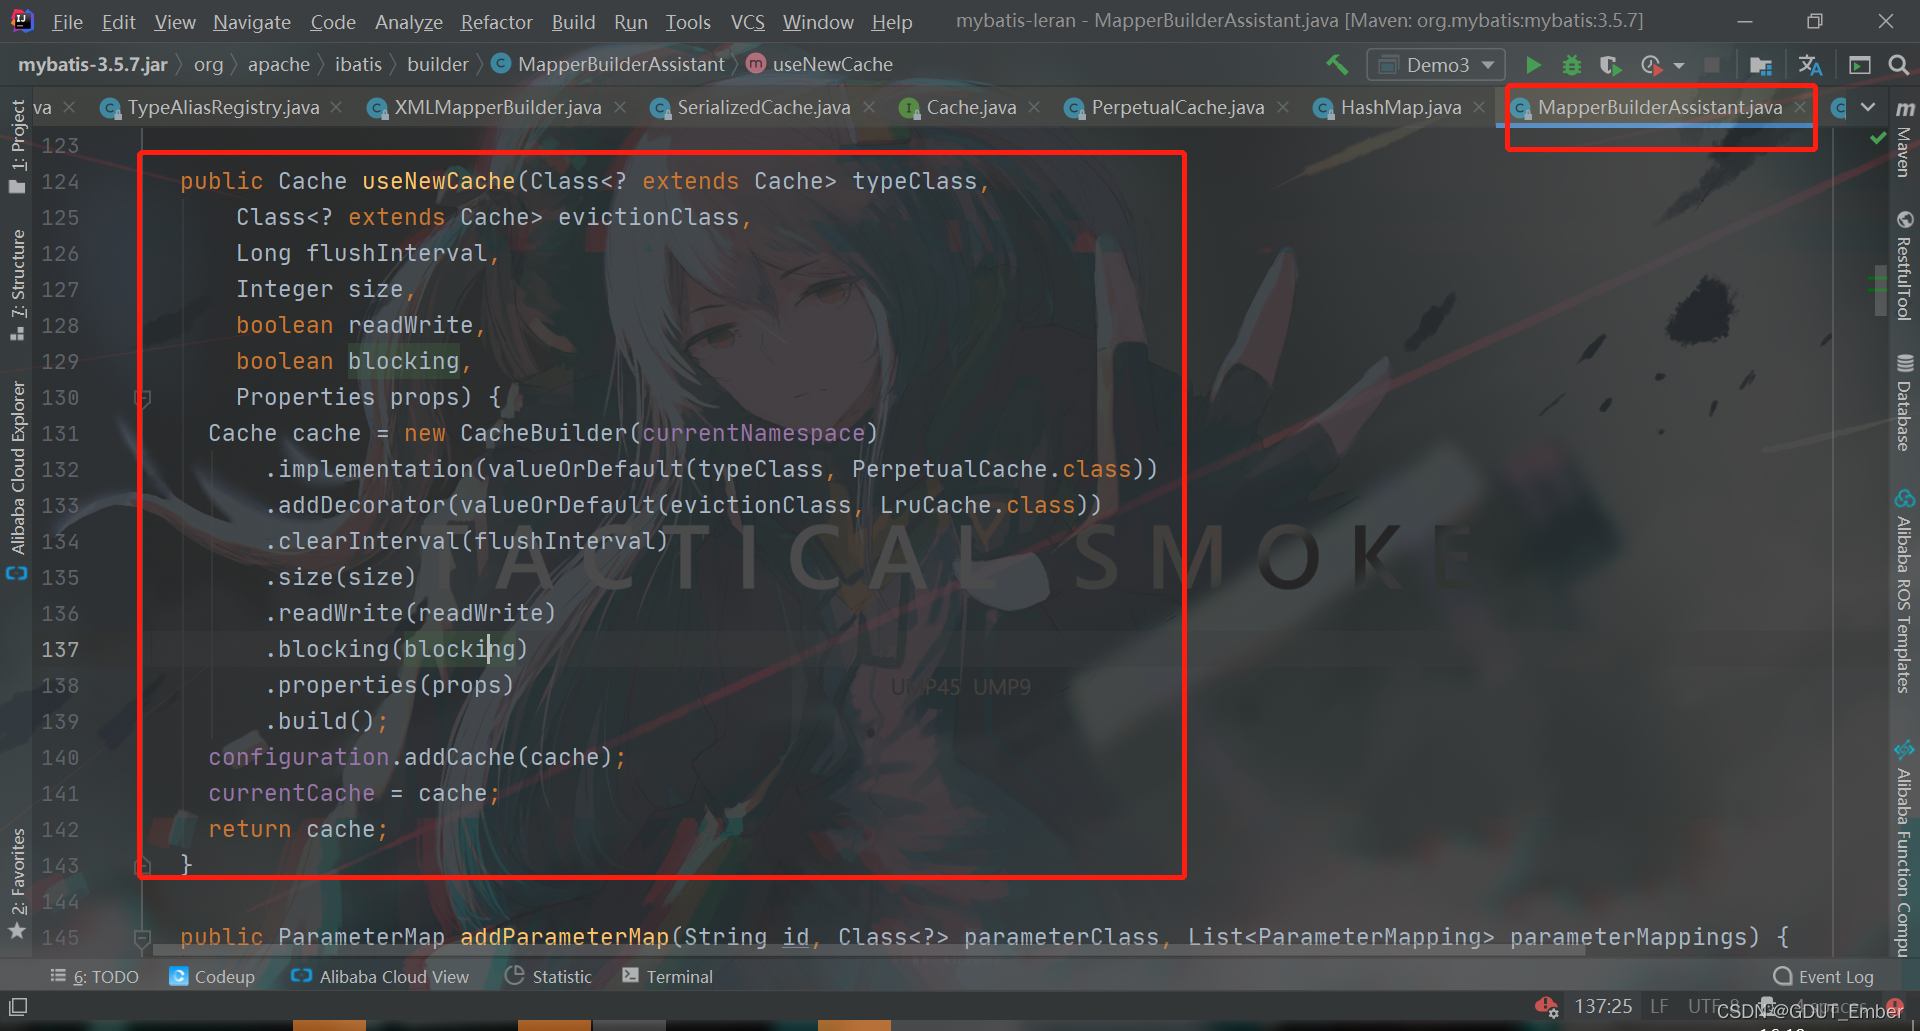Switch to XMLMapperBuilder.java tab
This screenshot has height=1031, width=1920.
coord(497,107)
